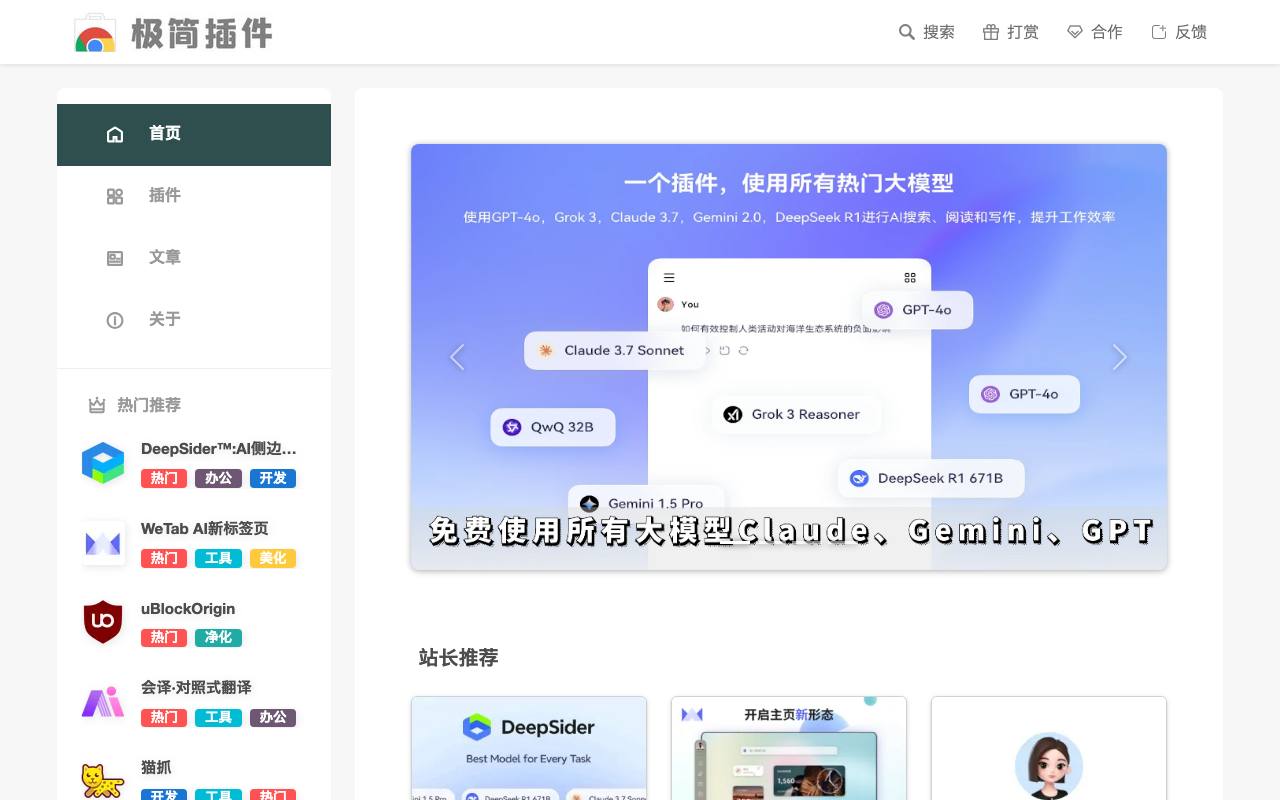This screenshot has width=1280, height=800.
Task: Click the Gemini 1.5 Pro chip in banner
Action: (646, 503)
